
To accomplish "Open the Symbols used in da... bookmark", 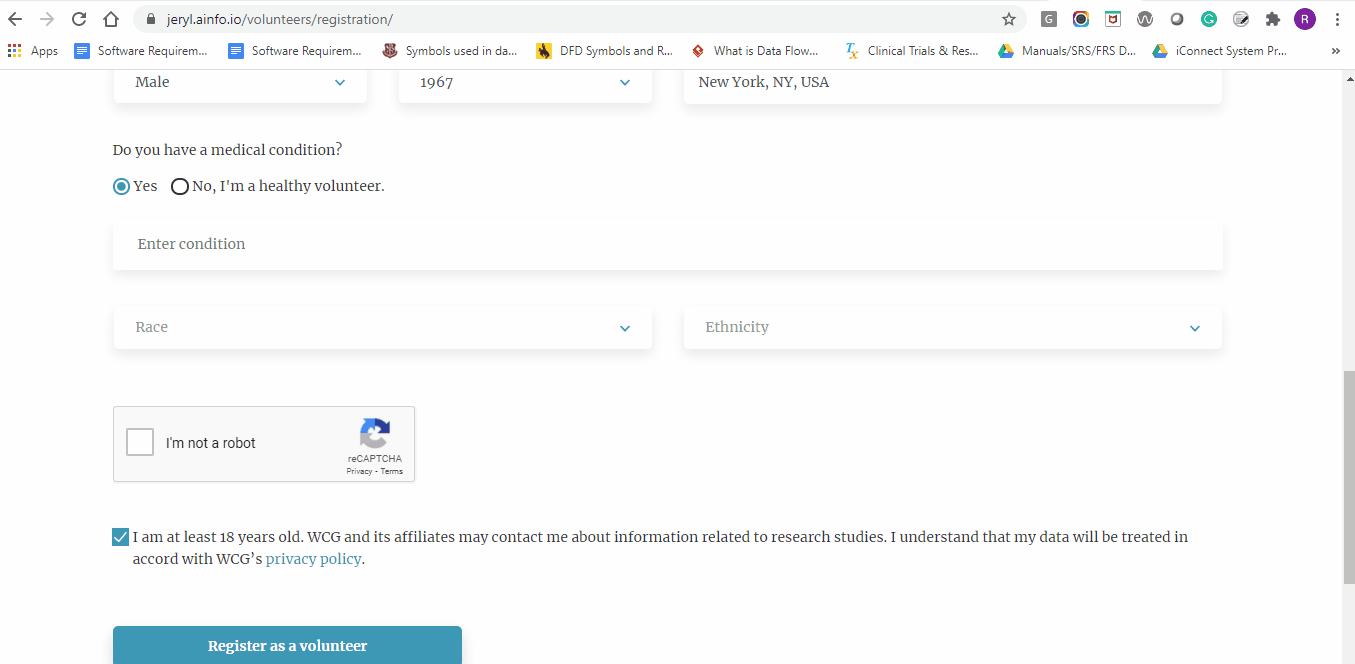I will point(449,50).
